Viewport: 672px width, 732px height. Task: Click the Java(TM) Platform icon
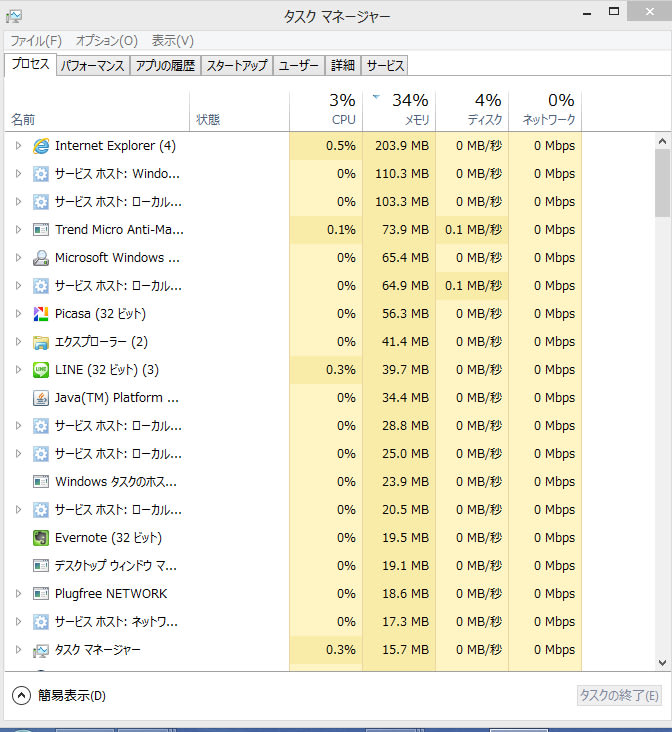tap(41, 398)
